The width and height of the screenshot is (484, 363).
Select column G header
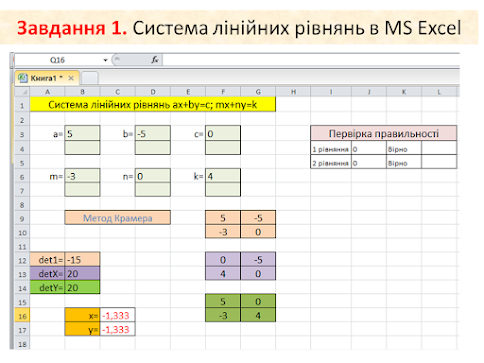click(x=258, y=92)
